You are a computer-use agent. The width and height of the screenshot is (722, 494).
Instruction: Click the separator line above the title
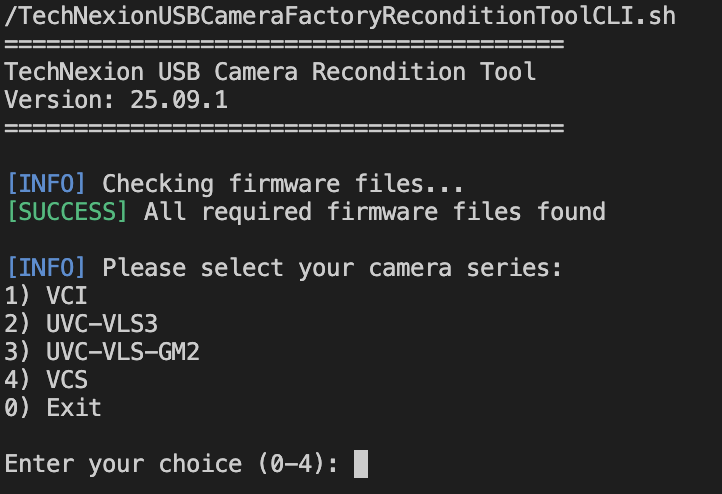(284, 45)
